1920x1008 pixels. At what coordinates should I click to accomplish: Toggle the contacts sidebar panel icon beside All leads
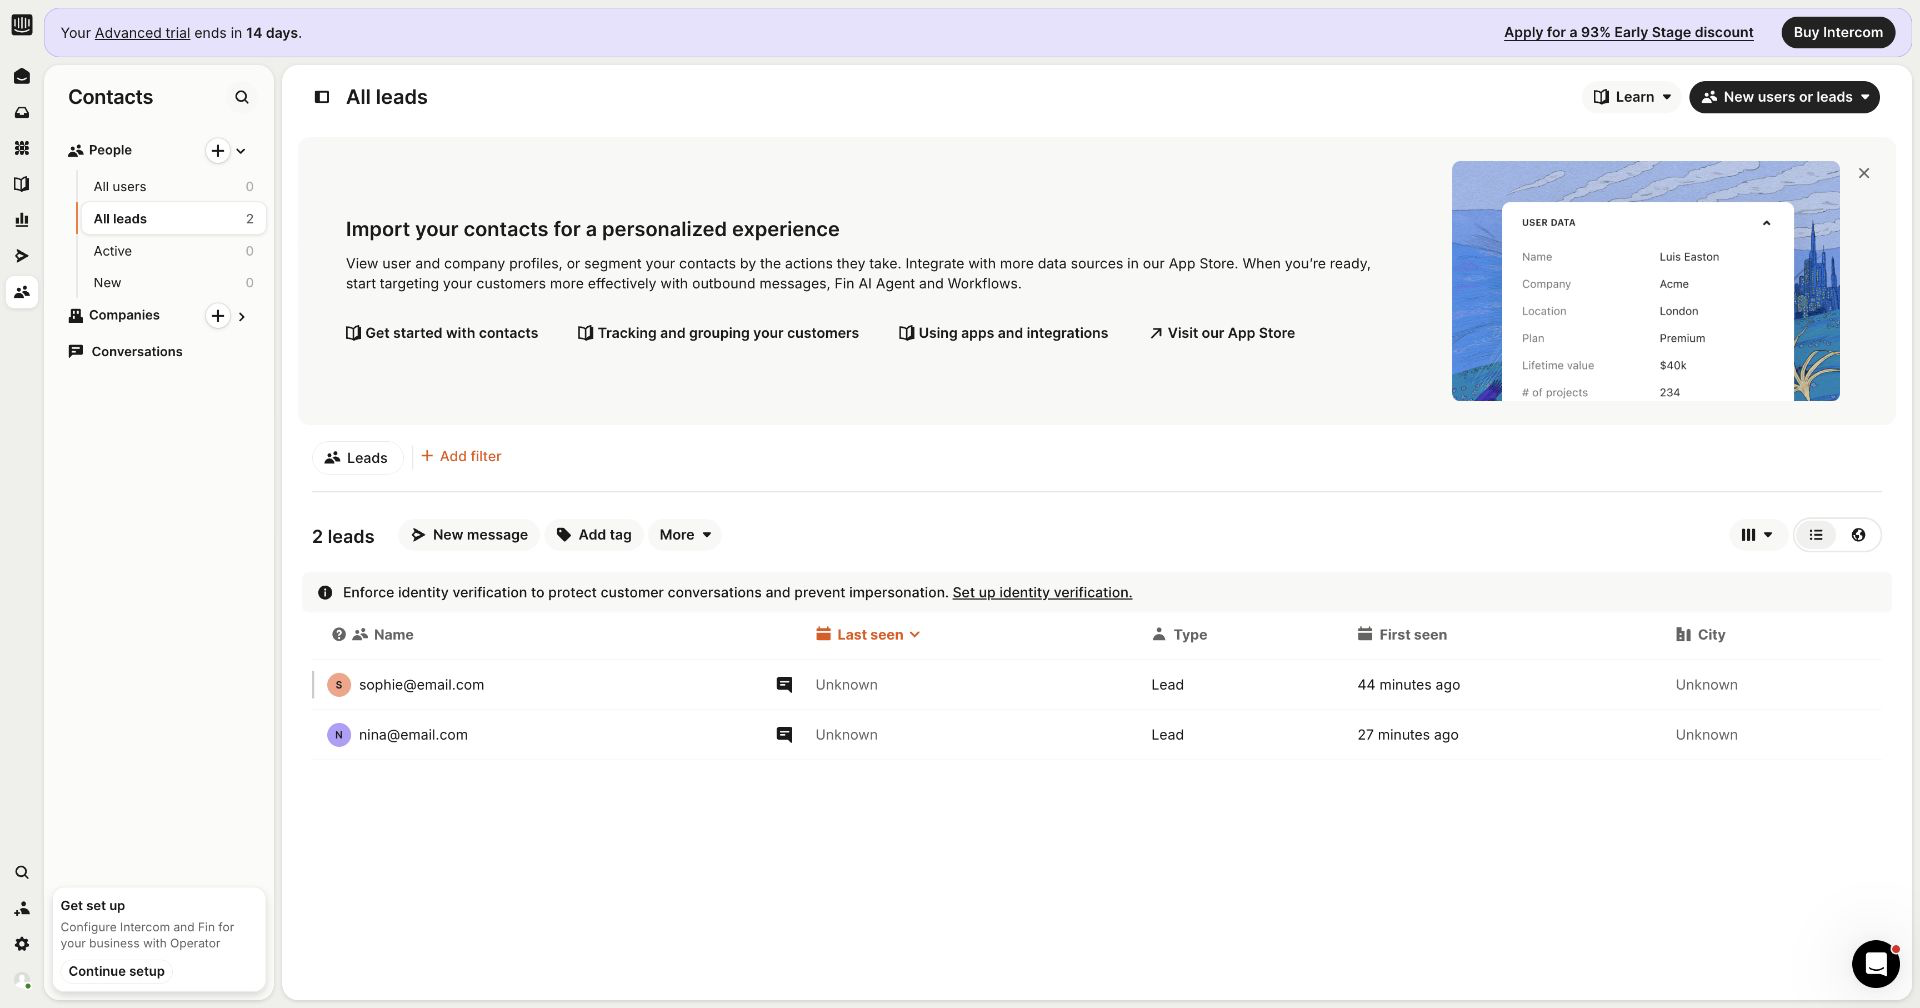[x=322, y=97]
